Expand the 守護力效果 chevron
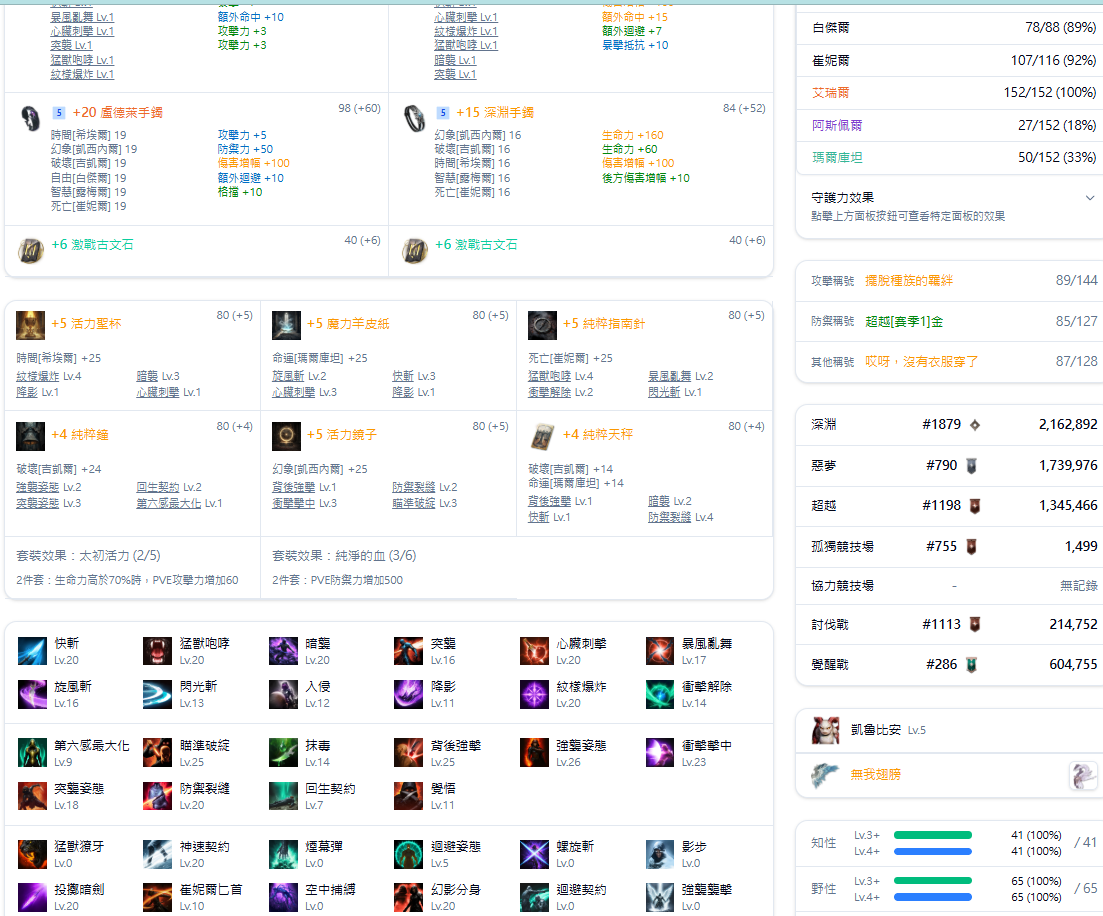This screenshot has width=1103, height=916. (x=1089, y=198)
